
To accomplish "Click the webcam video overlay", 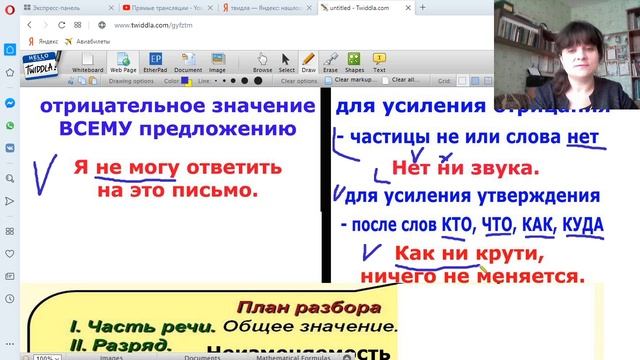I will 567,54.
